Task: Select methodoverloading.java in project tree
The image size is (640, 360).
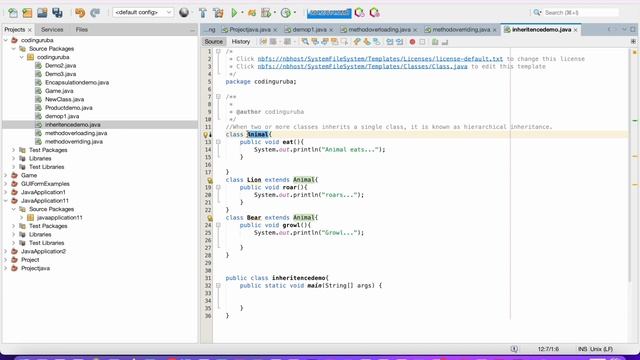Action: pos(76,133)
